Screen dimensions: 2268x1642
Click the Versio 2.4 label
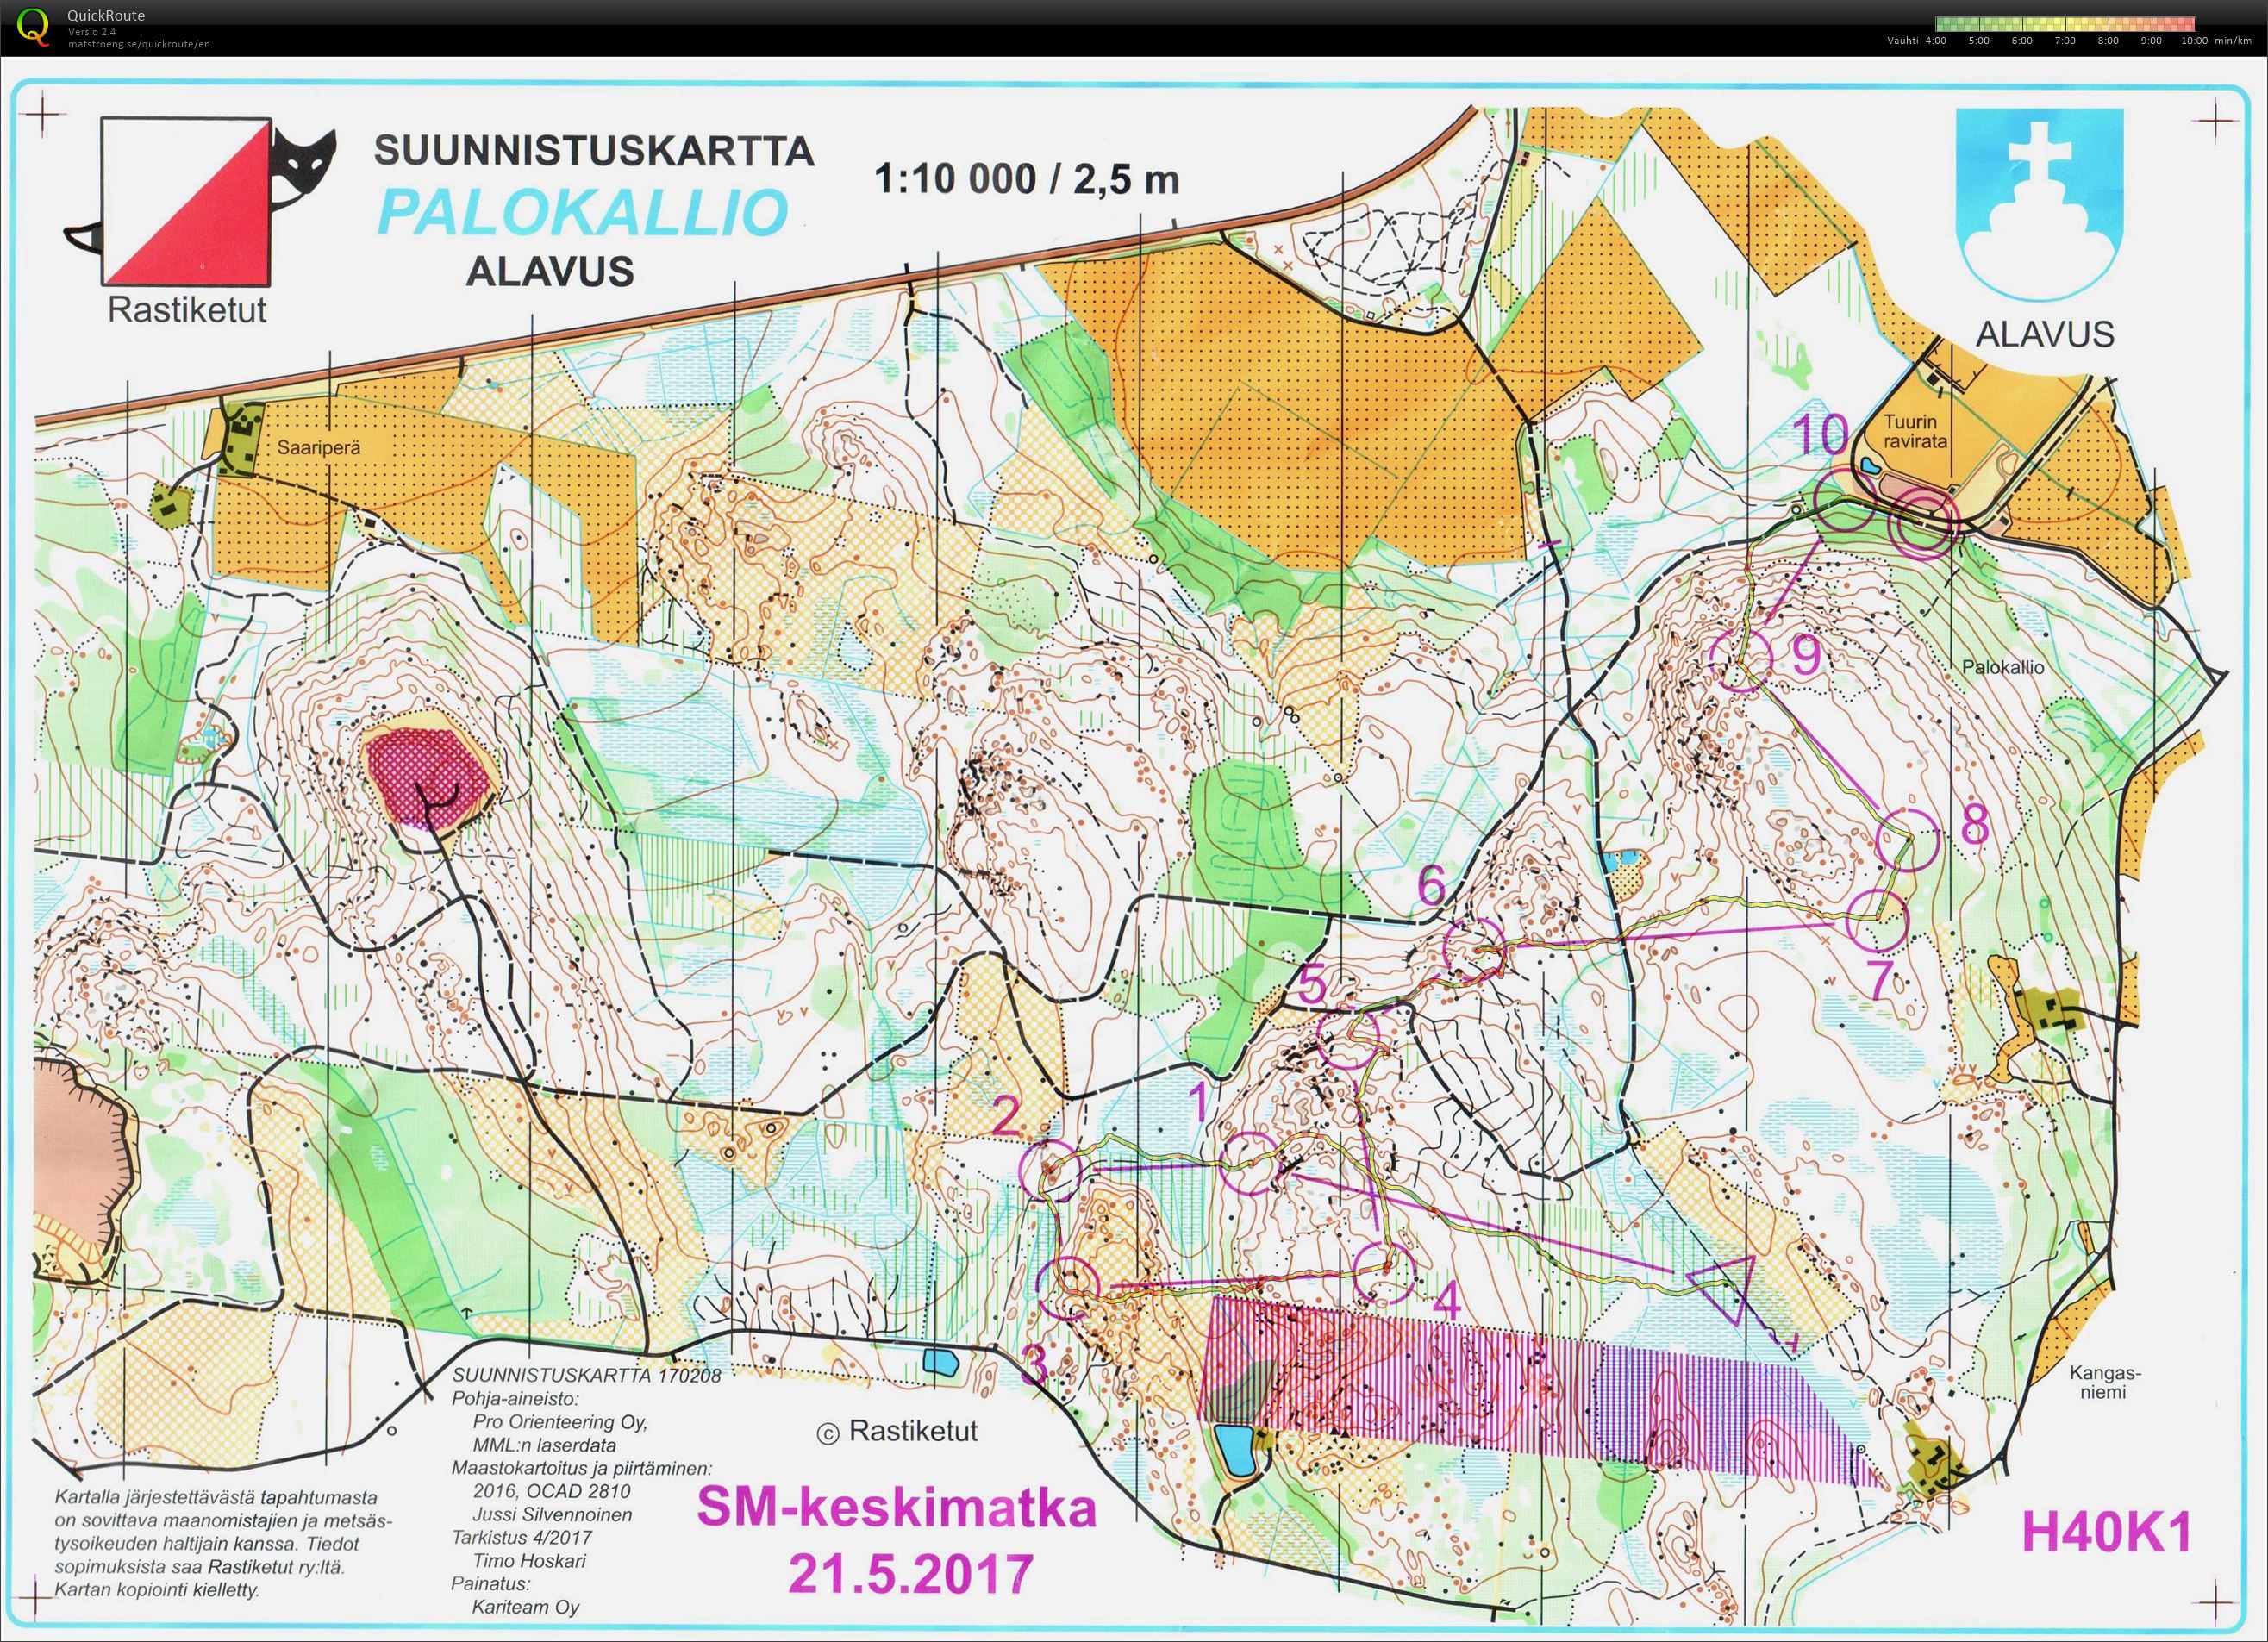click(92, 31)
